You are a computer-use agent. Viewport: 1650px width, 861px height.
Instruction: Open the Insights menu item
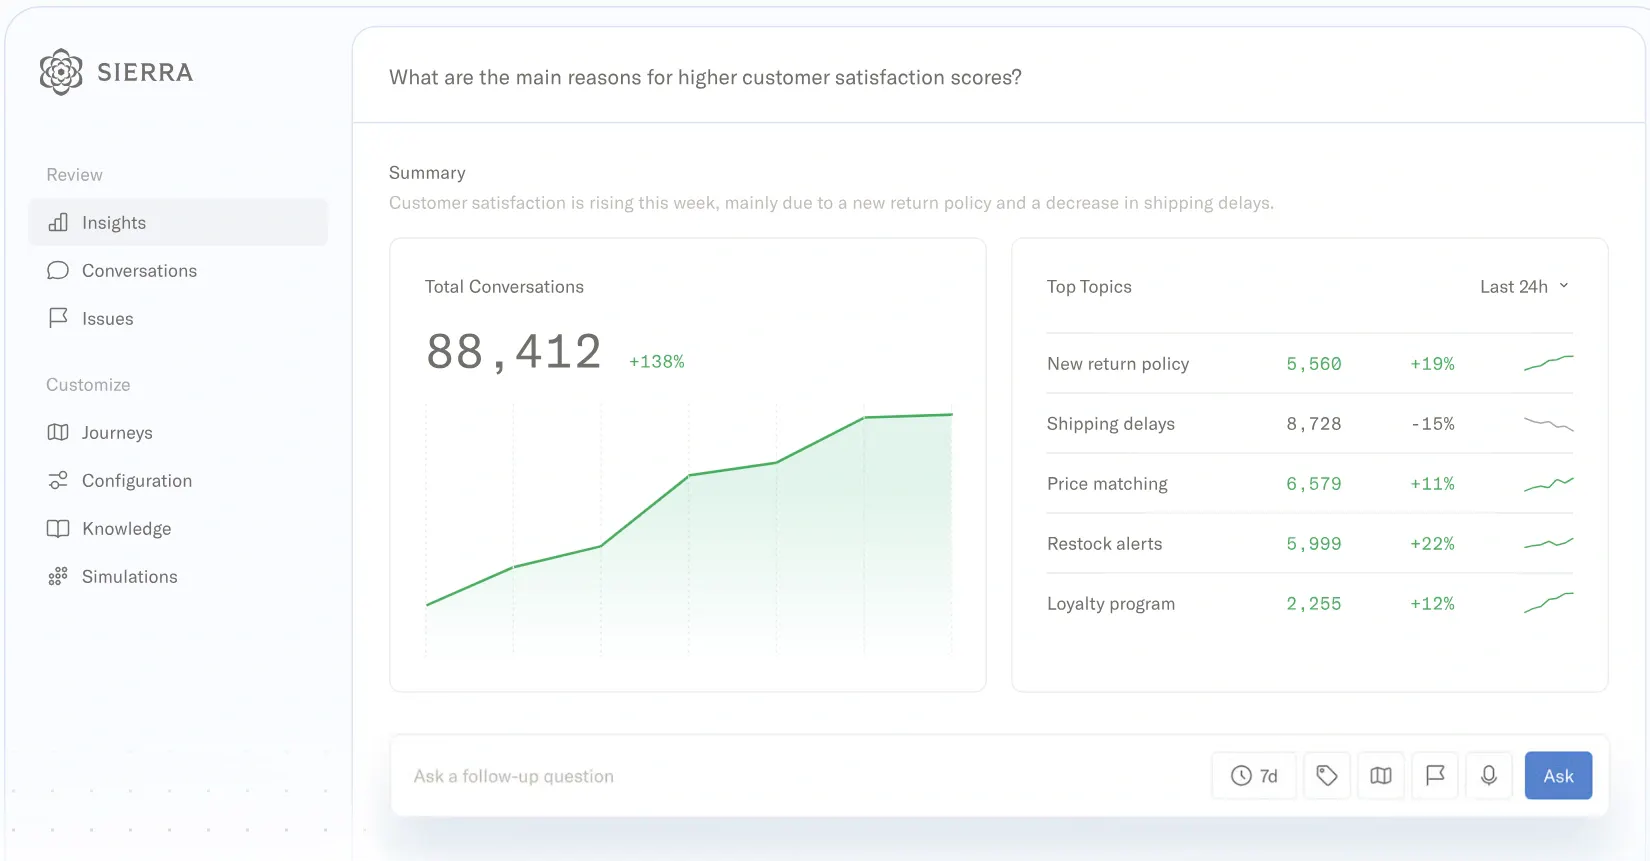pyautogui.click(x=178, y=222)
